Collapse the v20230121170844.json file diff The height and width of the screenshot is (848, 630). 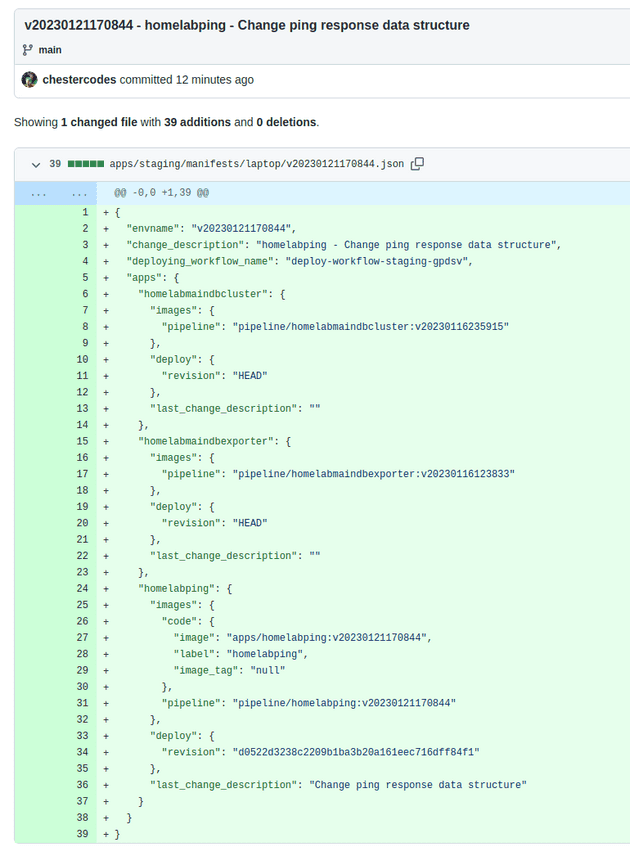(x=36, y=164)
